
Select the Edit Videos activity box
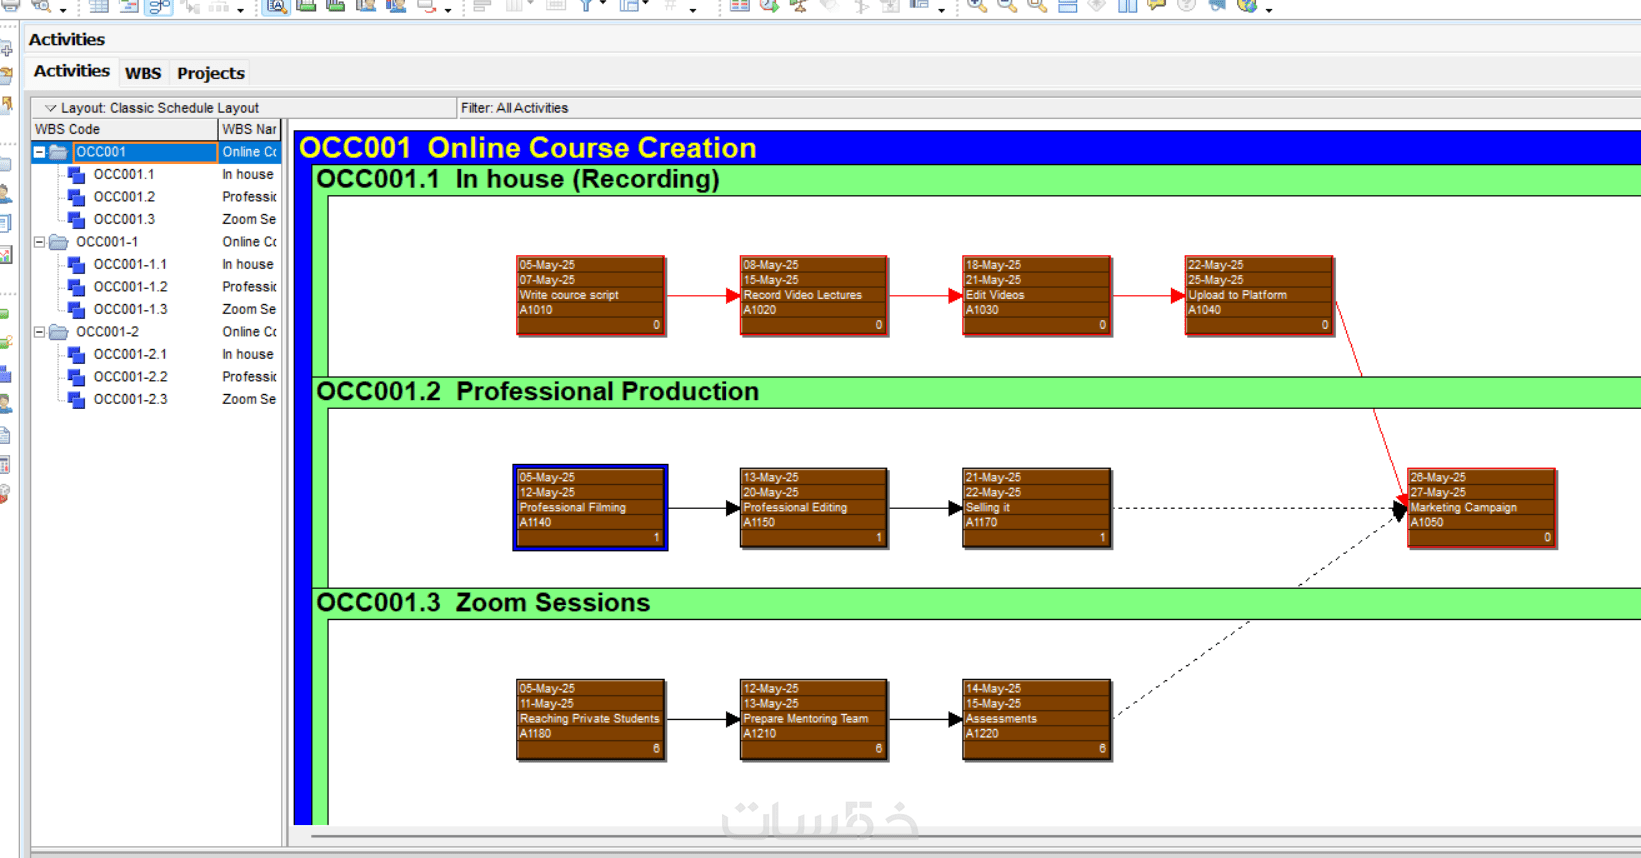pyautogui.click(x=1036, y=295)
